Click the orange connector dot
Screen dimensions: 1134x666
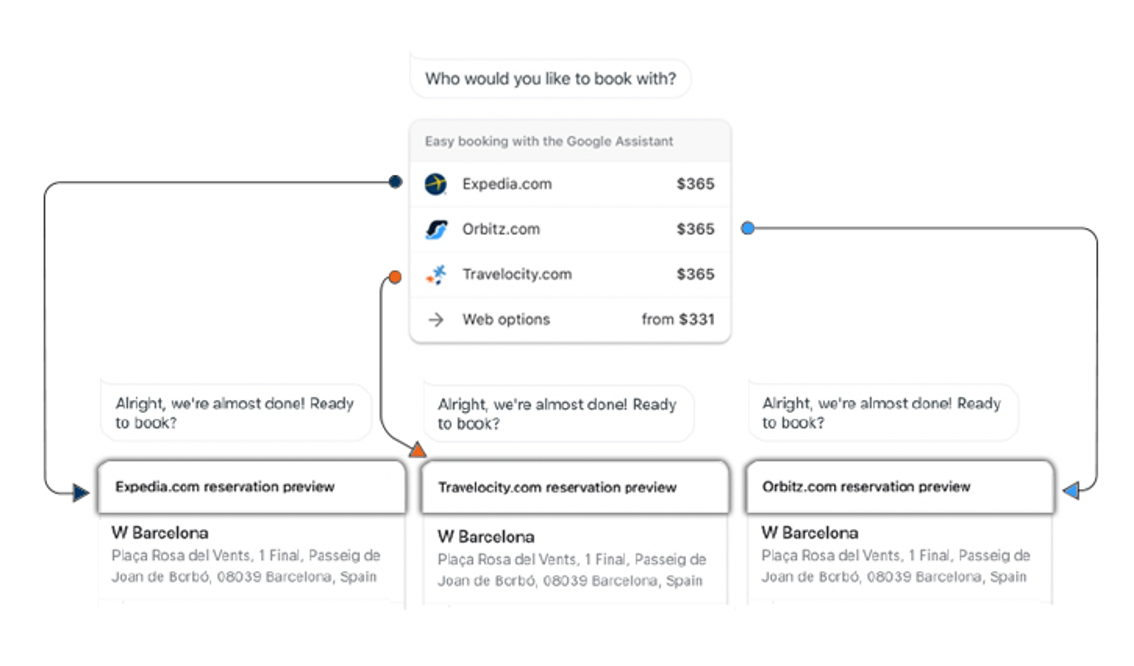pos(395,277)
